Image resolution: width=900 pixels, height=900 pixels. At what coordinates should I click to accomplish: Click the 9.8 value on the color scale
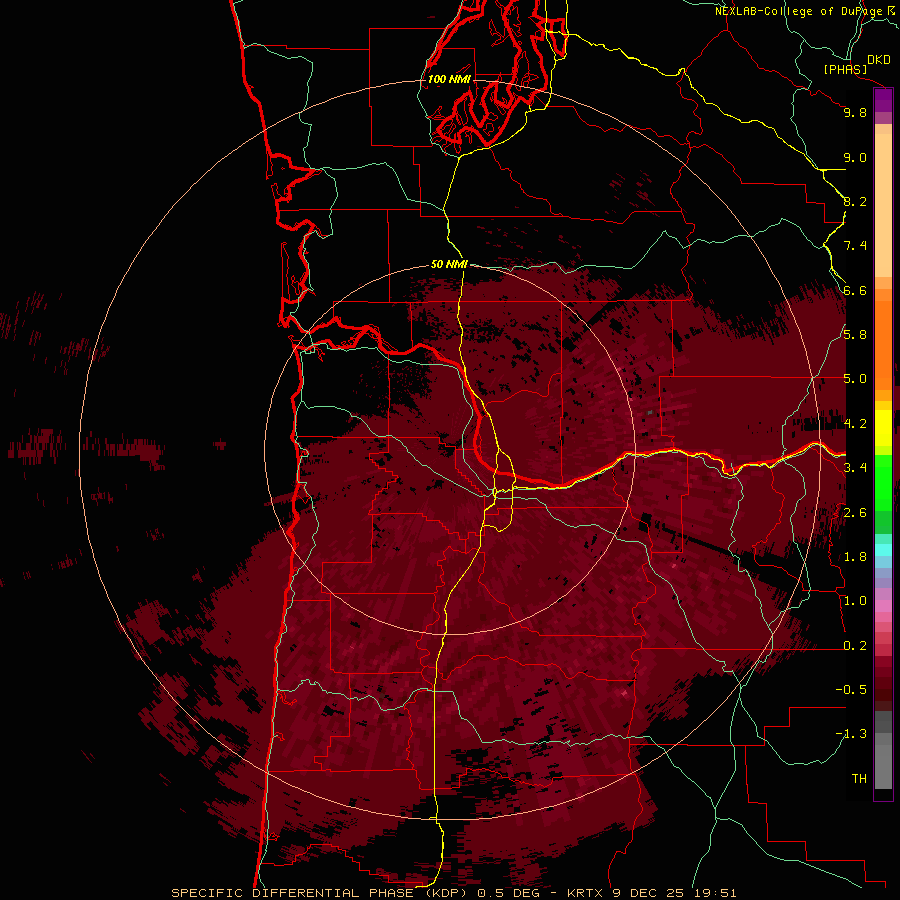pos(855,112)
